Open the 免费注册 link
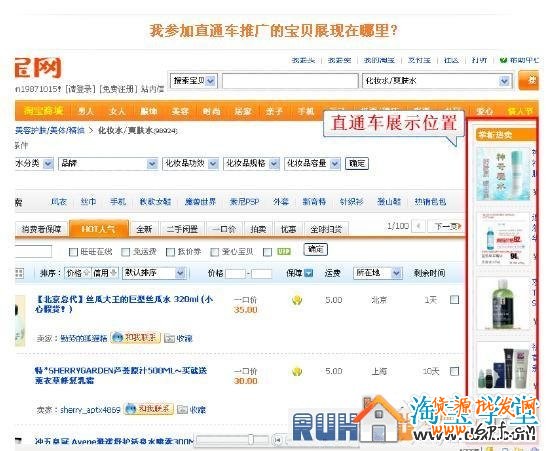 pos(118,89)
